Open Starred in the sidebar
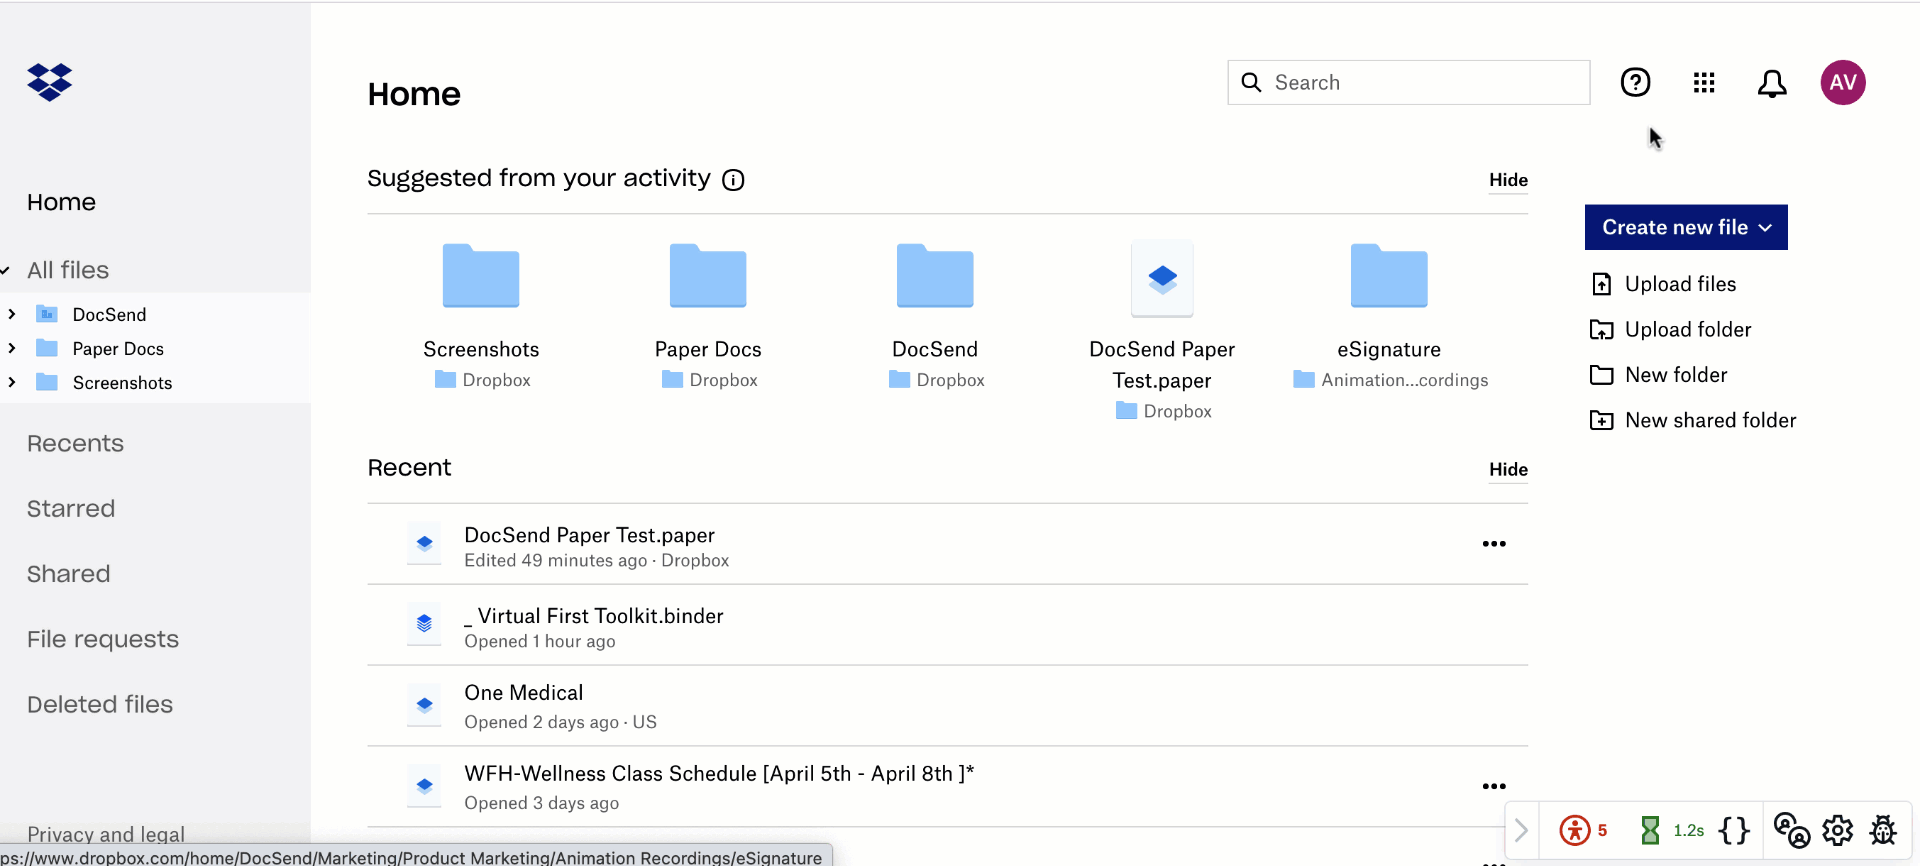The width and height of the screenshot is (1920, 866). pos(71,508)
